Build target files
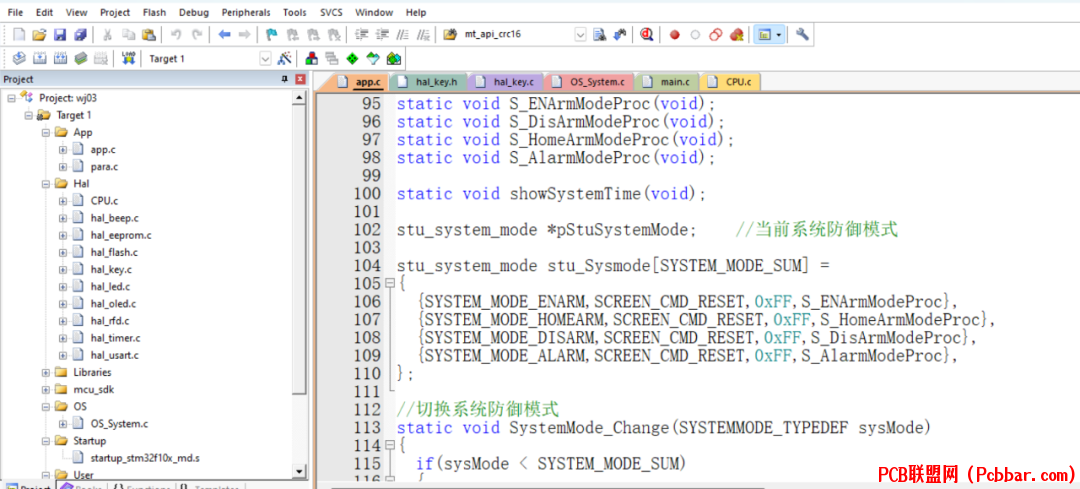This screenshot has height=489, width=1080. (40, 59)
